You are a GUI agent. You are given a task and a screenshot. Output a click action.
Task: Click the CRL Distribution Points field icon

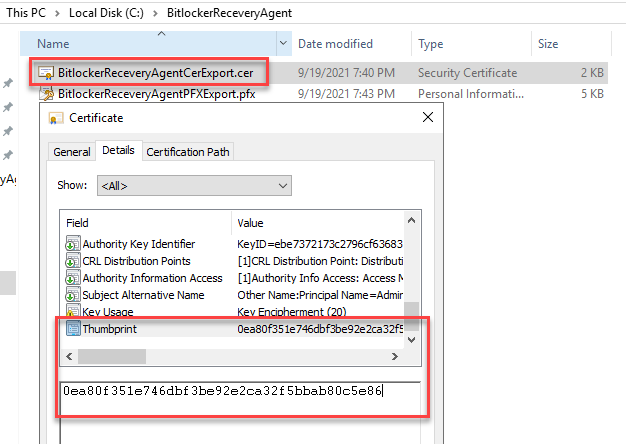point(71,261)
